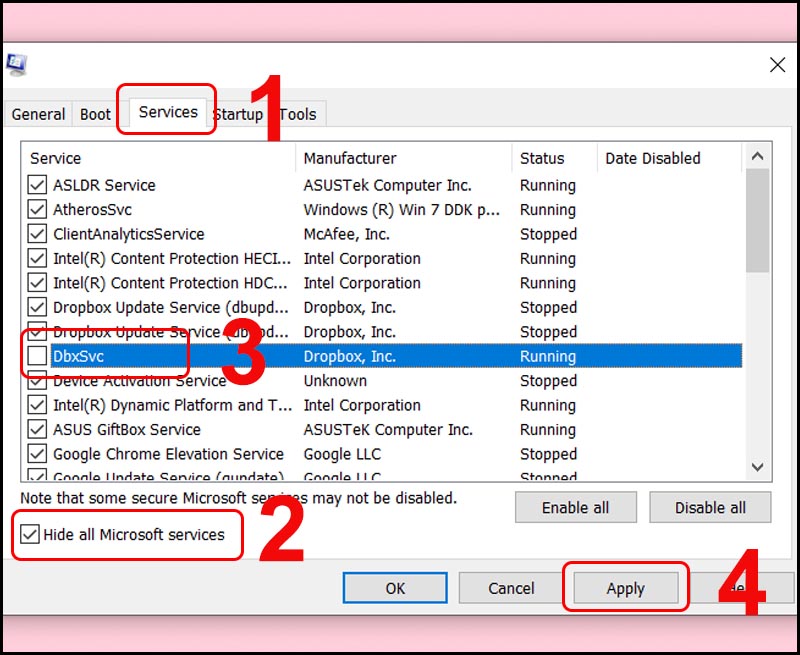Toggle the ClientAnalyticsService checkbox
This screenshot has width=800, height=655.
37,234
